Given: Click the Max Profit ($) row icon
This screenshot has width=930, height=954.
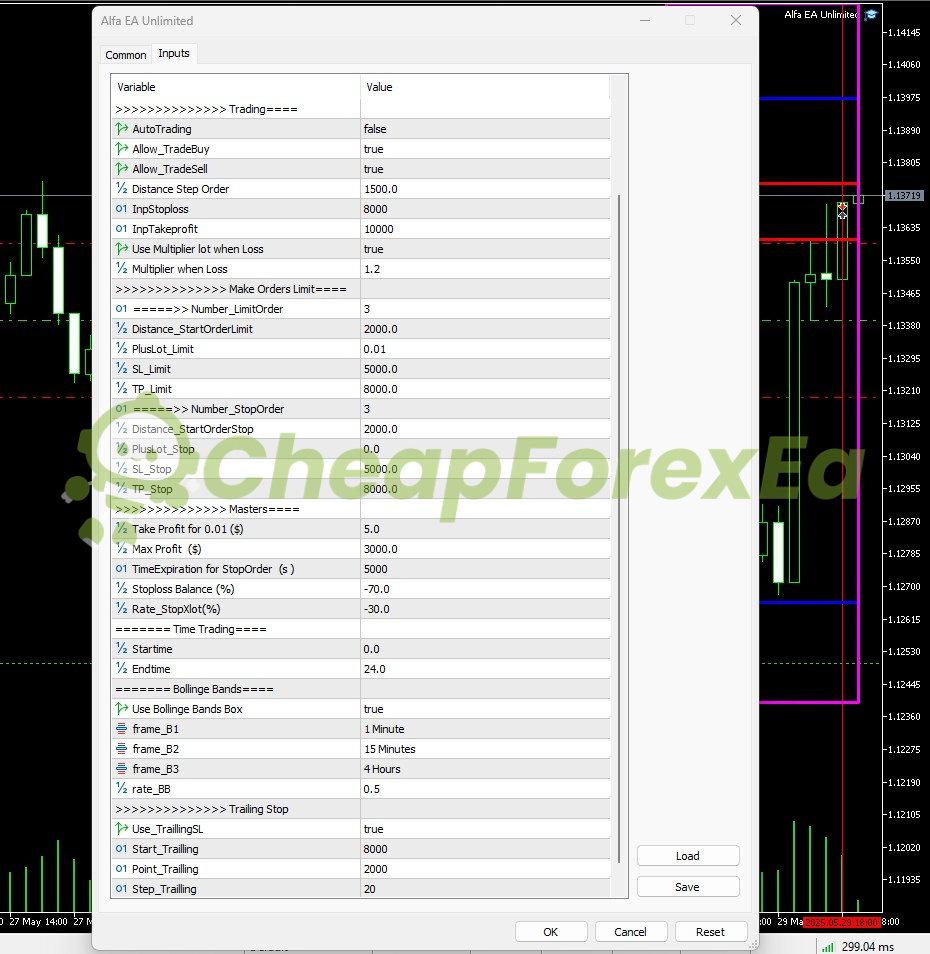Looking at the screenshot, I should point(122,549).
